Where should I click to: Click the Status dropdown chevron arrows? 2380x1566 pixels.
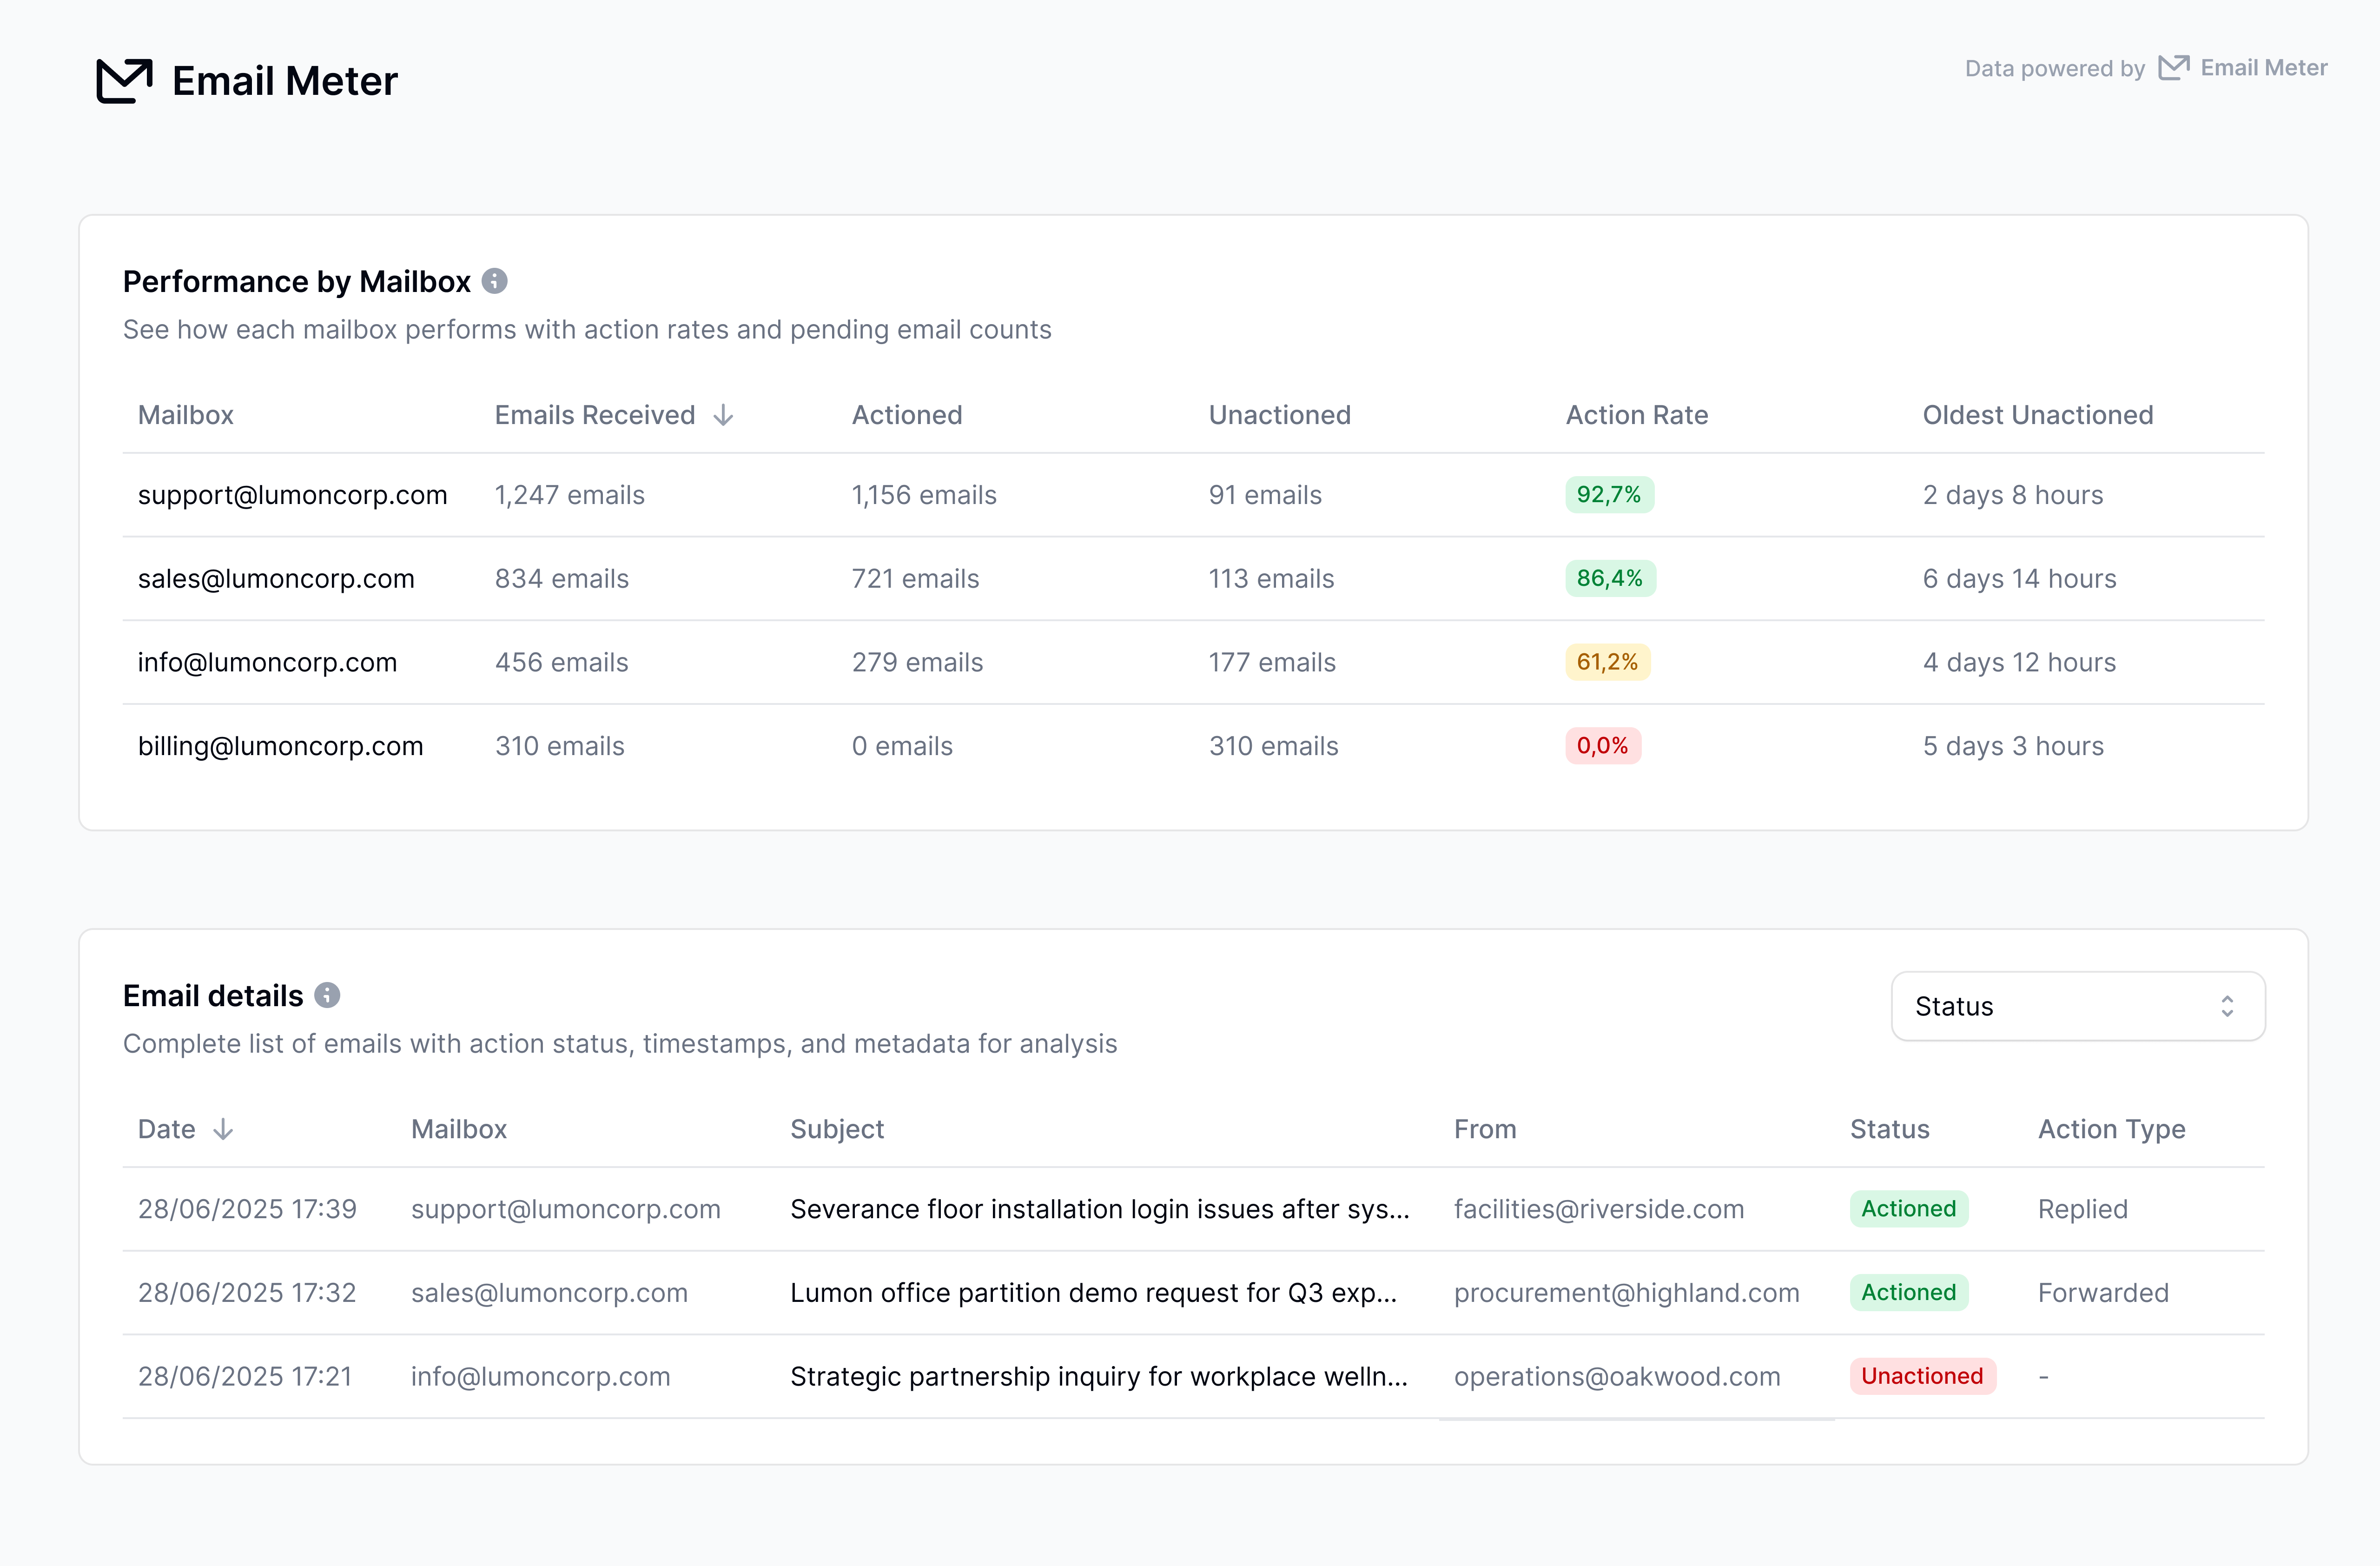[x=2226, y=1006]
